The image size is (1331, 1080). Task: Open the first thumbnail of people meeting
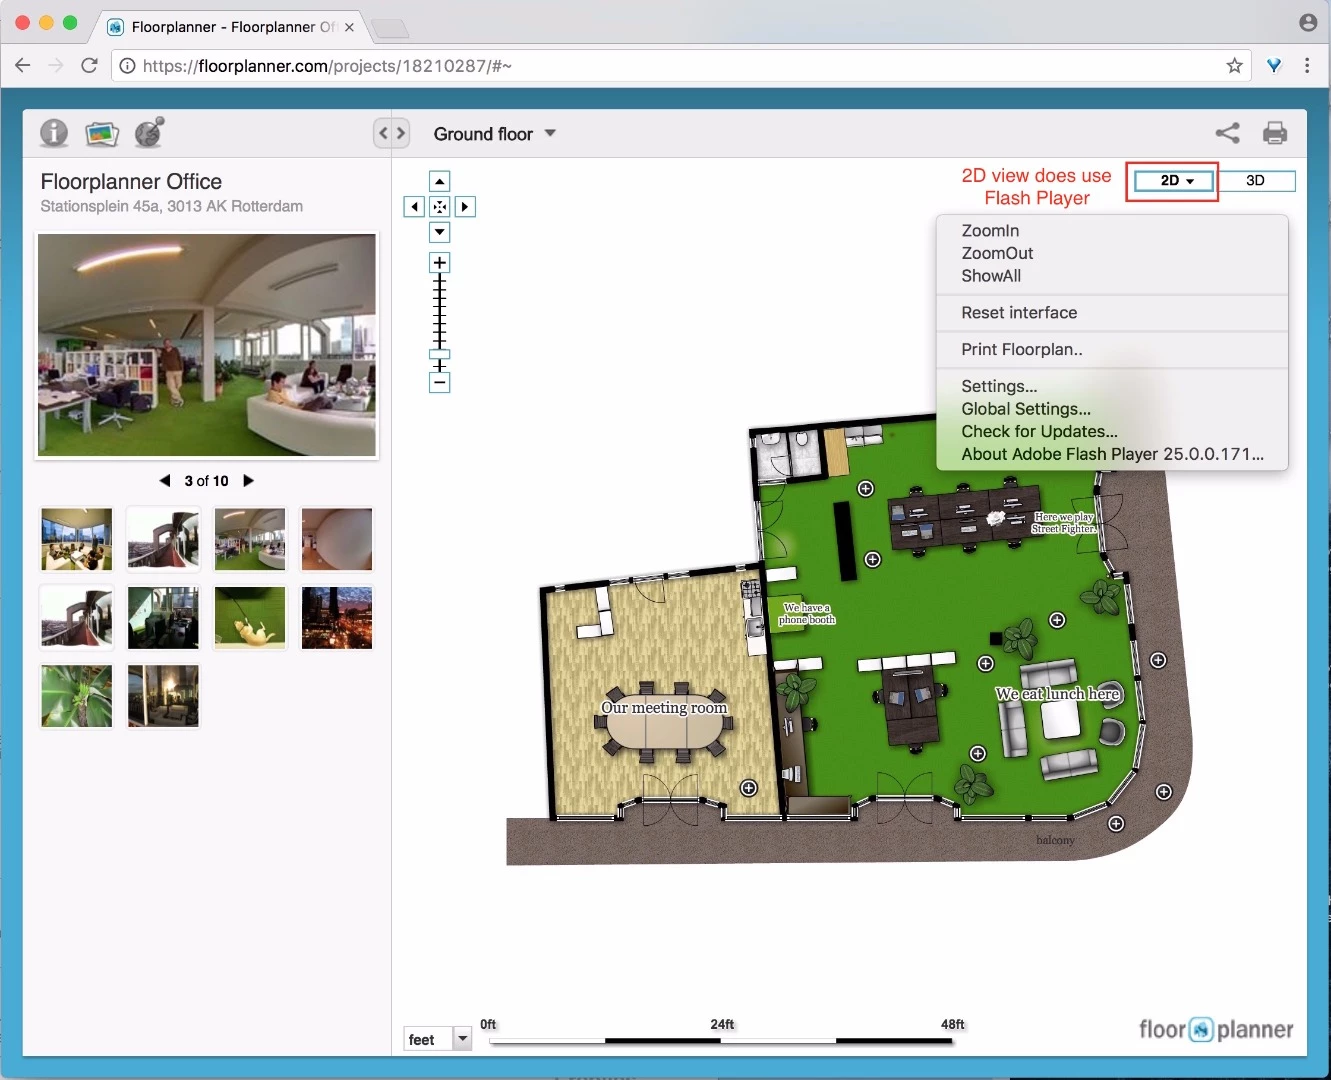pos(77,539)
